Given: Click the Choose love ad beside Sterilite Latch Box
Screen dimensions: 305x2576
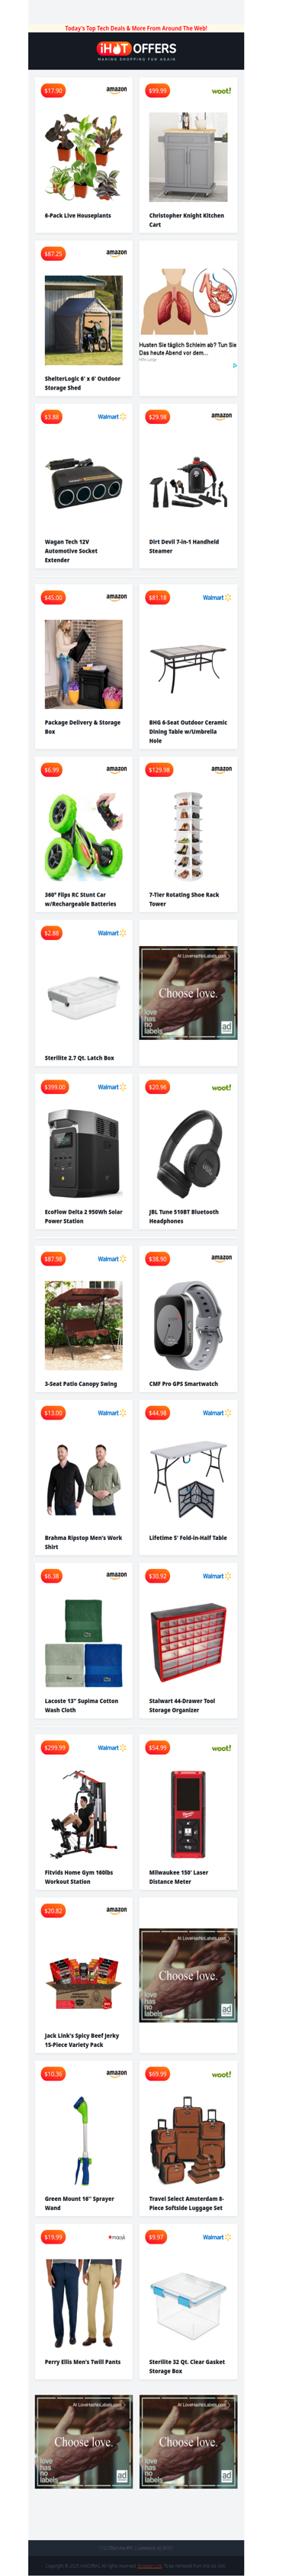Looking at the screenshot, I should click(188, 993).
